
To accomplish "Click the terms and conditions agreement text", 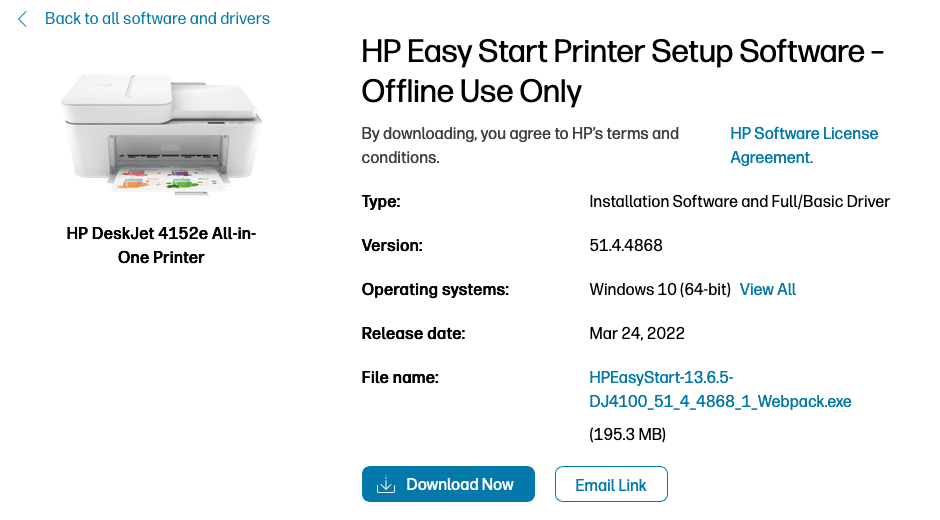I will coord(520,145).
